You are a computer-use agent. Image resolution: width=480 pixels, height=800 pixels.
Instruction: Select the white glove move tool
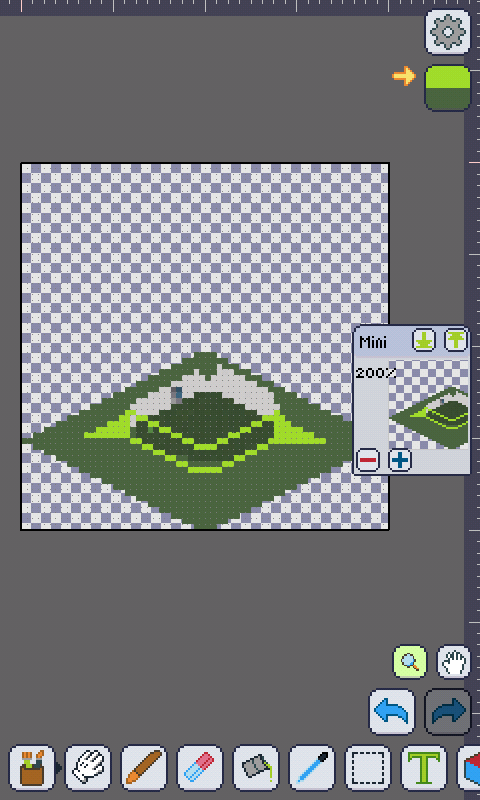pyautogui.click(x=88, y=768)
